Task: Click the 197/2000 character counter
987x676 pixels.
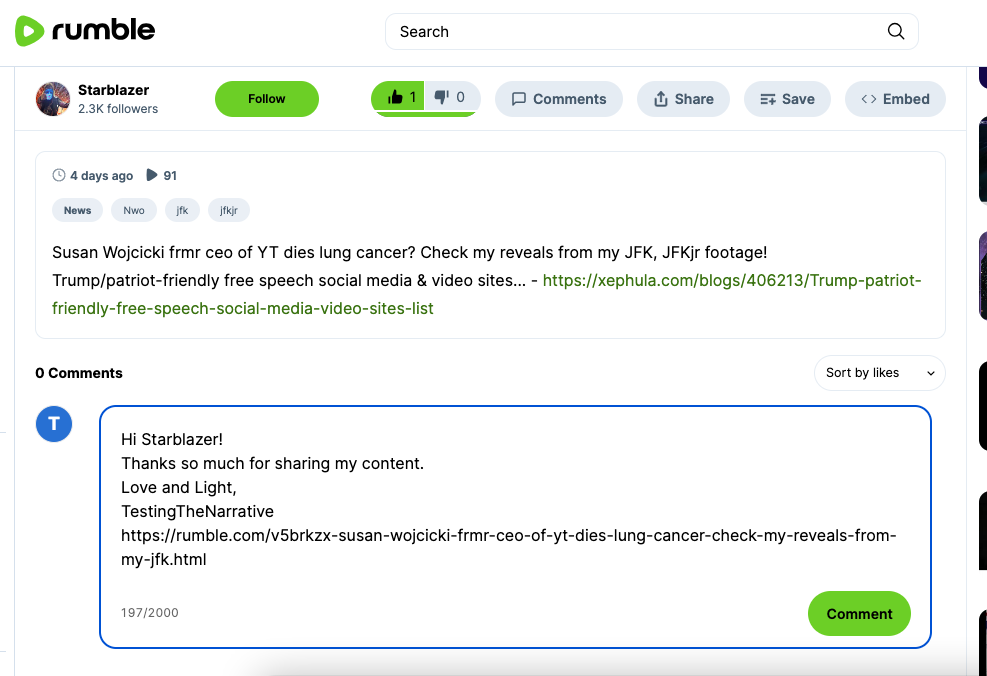Action: 150,612
